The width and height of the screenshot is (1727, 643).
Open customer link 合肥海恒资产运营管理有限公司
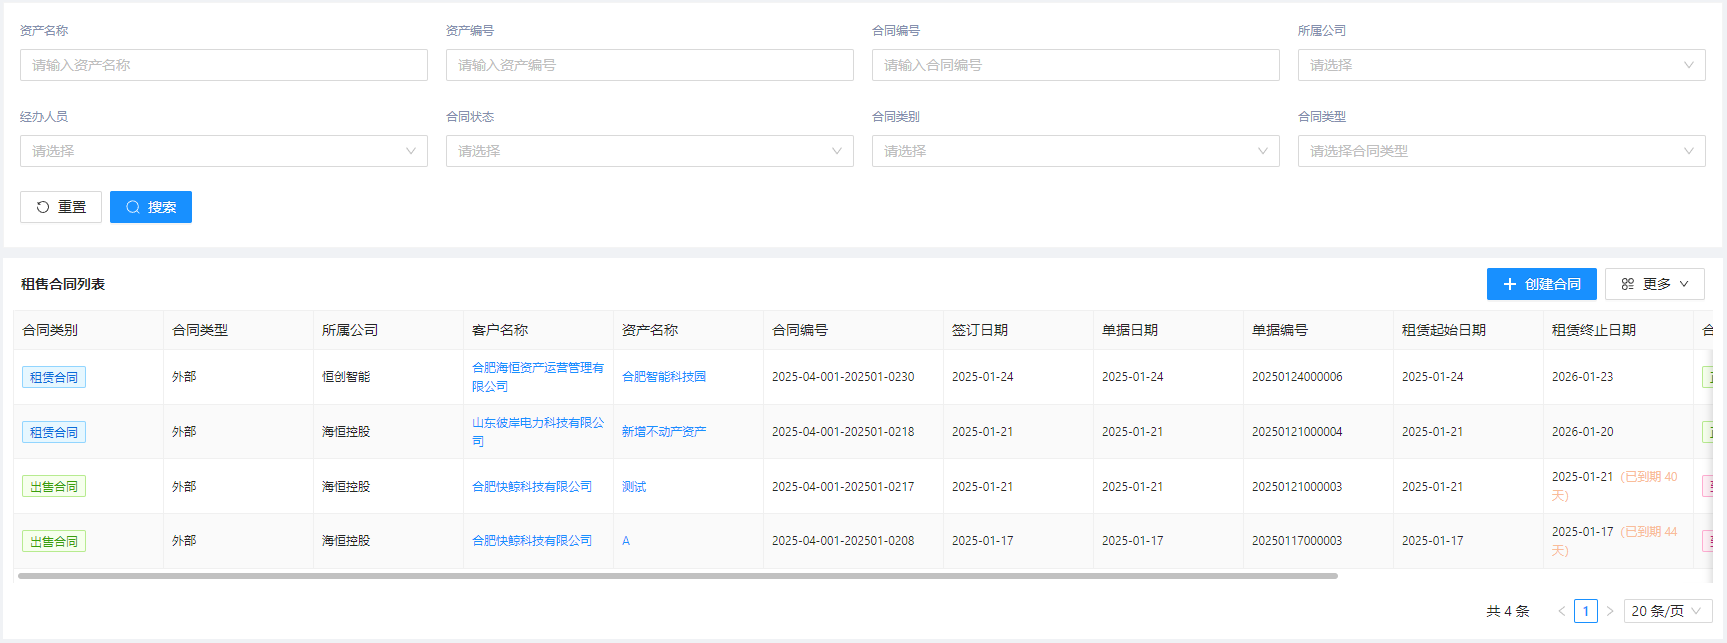(x=538, y=377)
